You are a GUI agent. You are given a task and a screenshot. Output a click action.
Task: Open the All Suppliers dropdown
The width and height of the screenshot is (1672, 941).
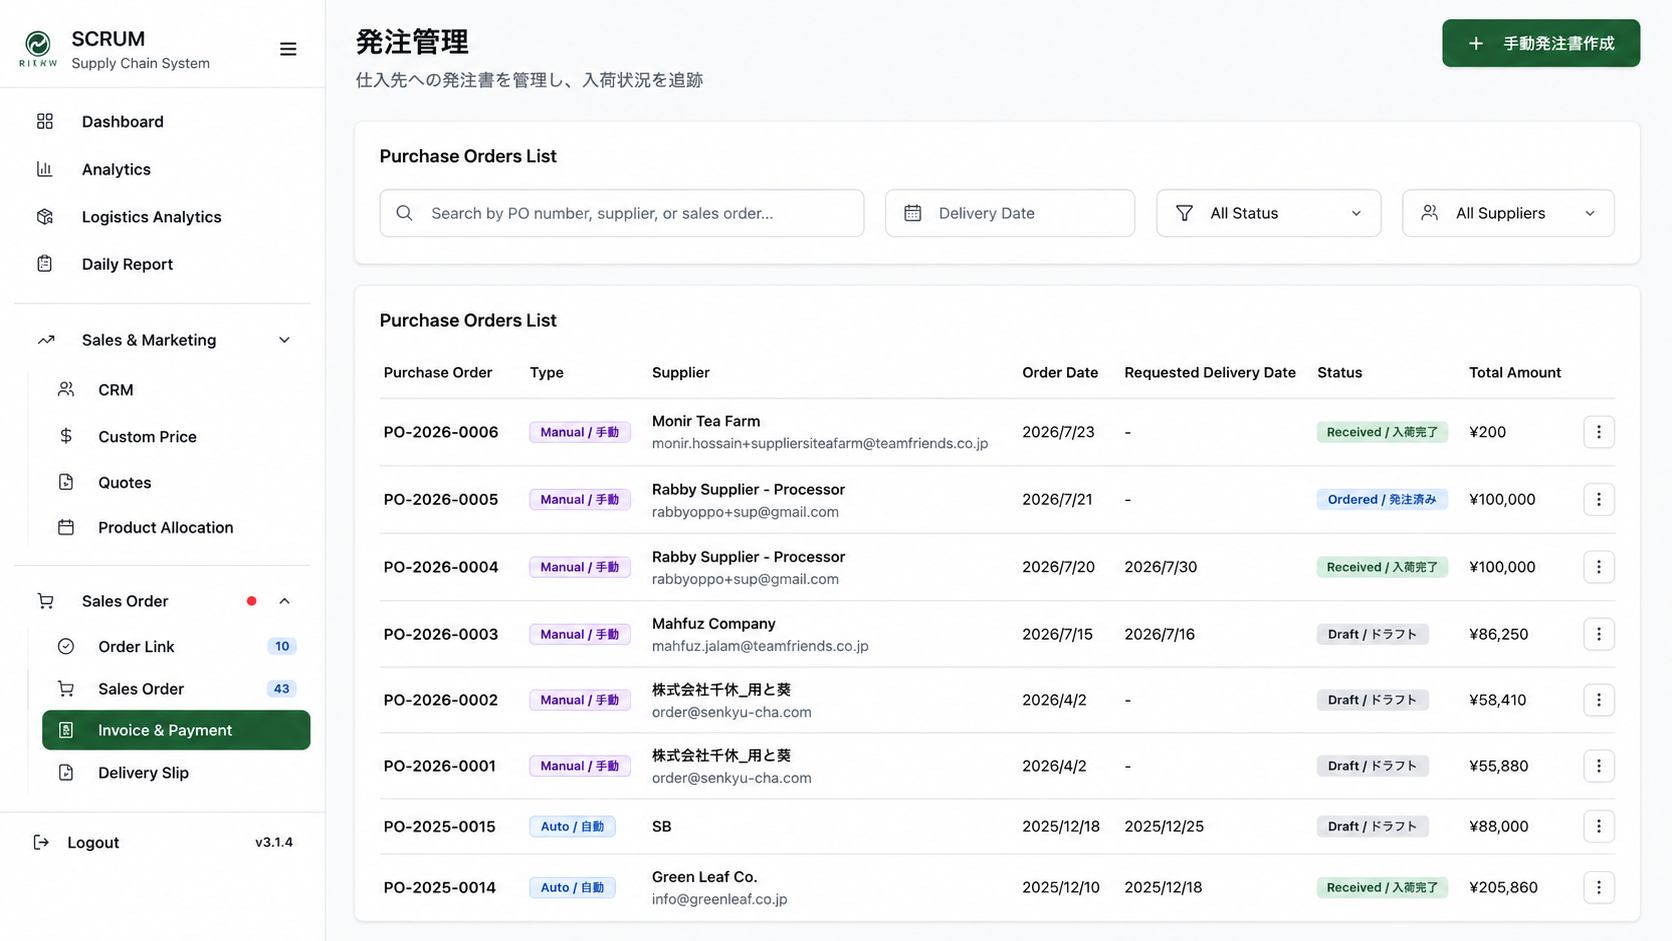[1508, 213]
